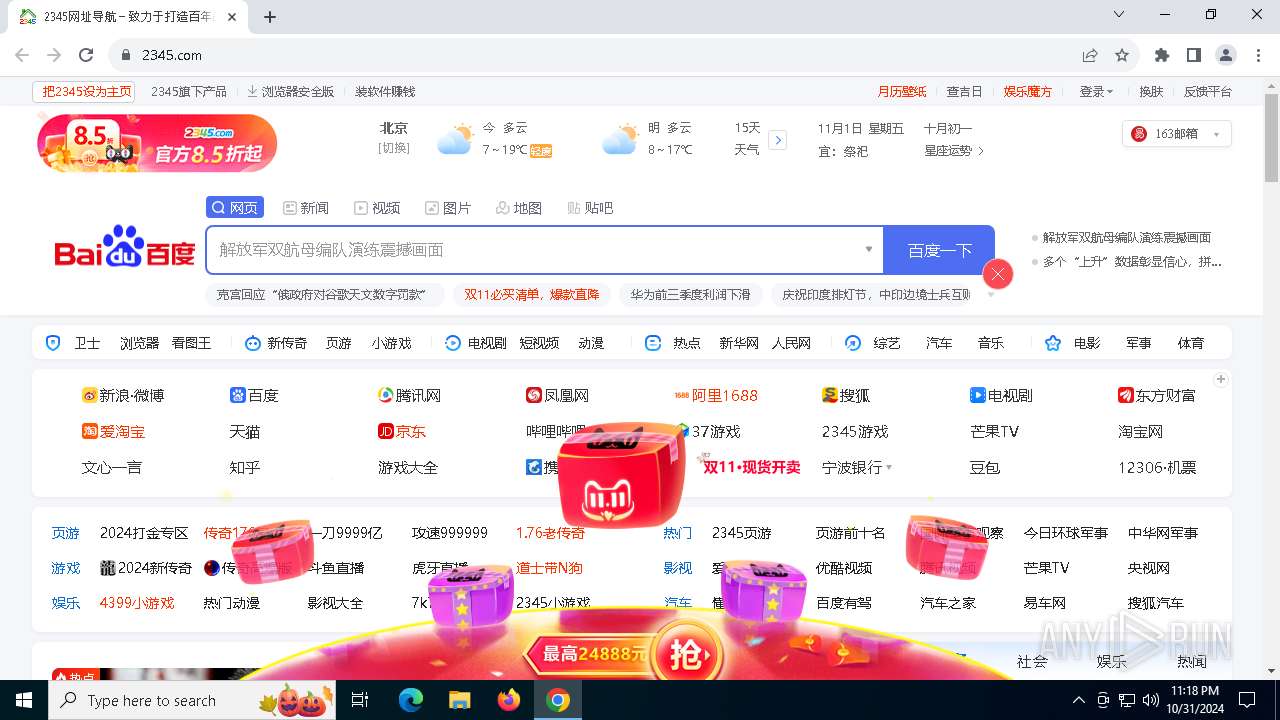This screenshot has height=720, width=1280.
Task: Open the 12306·机票 link
Action: click(x=1157, y=467)
